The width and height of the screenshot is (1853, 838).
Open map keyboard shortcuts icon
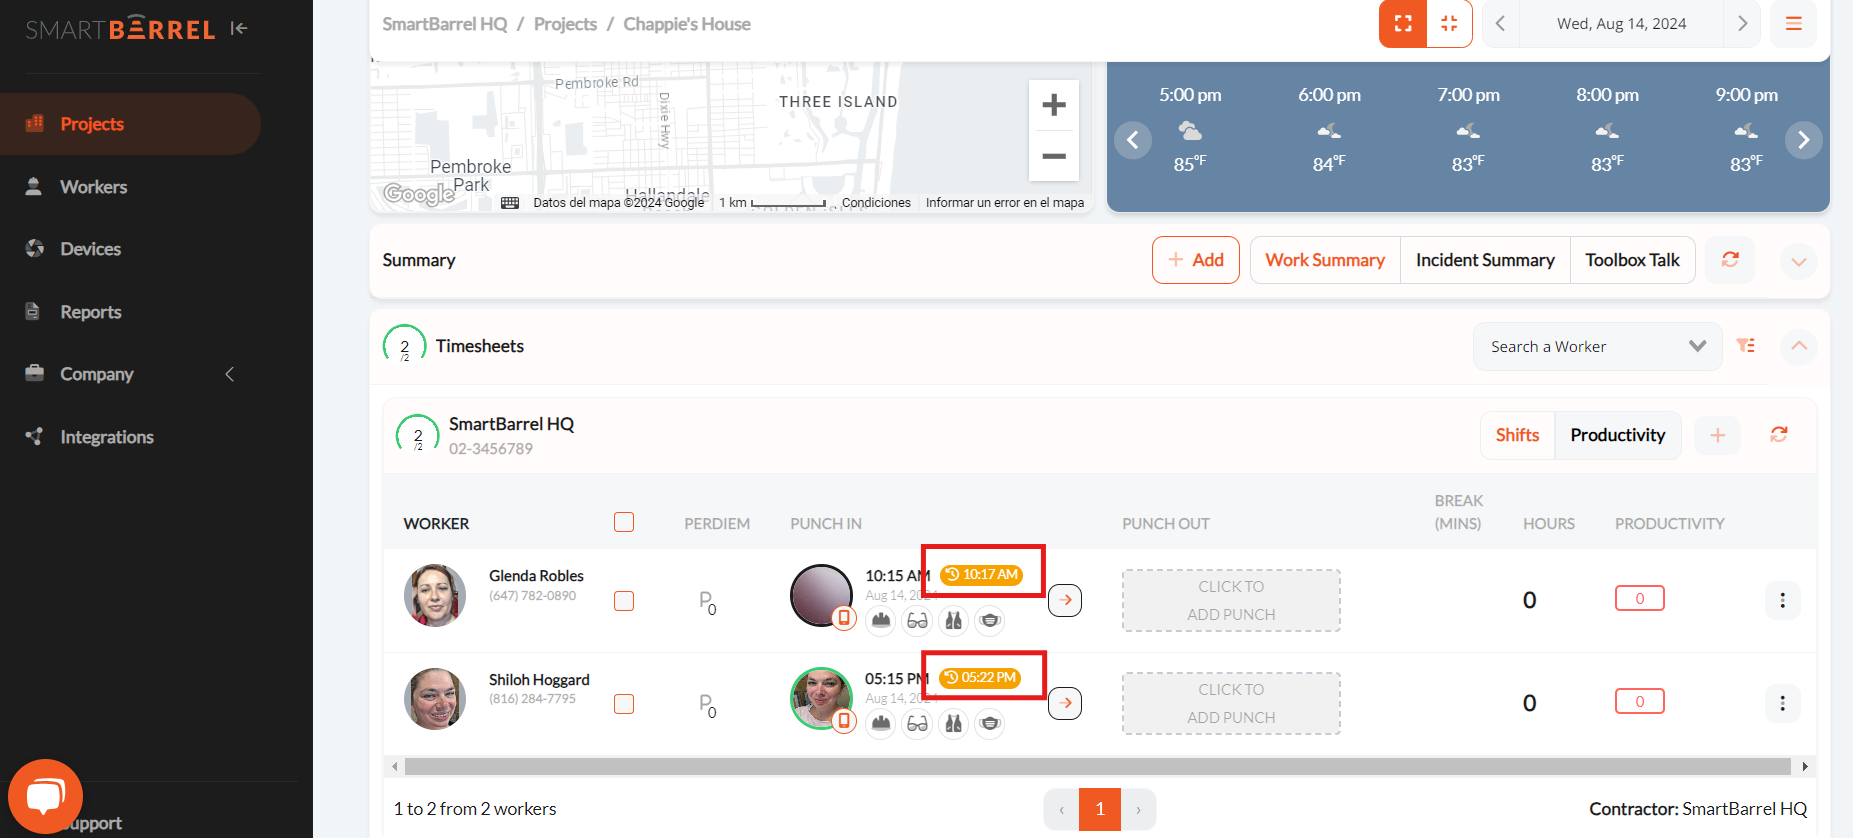point(510,203)
